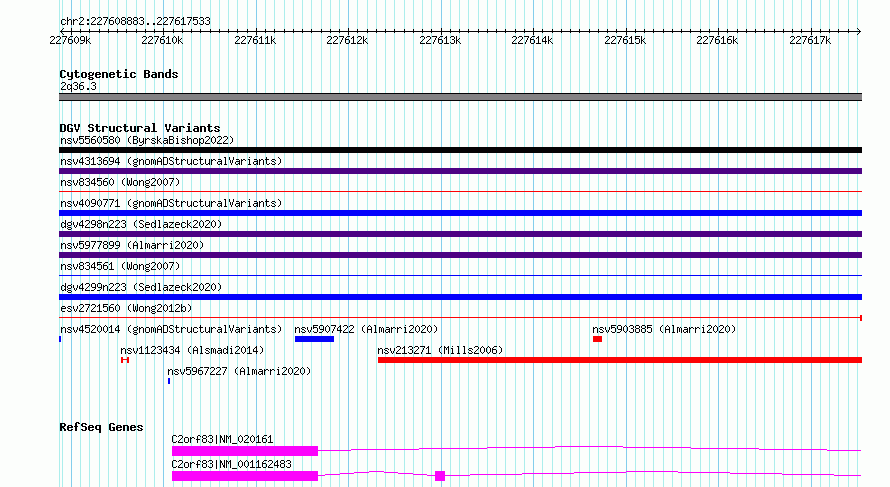The height and width of the screenshot is (487, 890).
Task: Click the small red nsv1123434 marker
Action: 125,360
